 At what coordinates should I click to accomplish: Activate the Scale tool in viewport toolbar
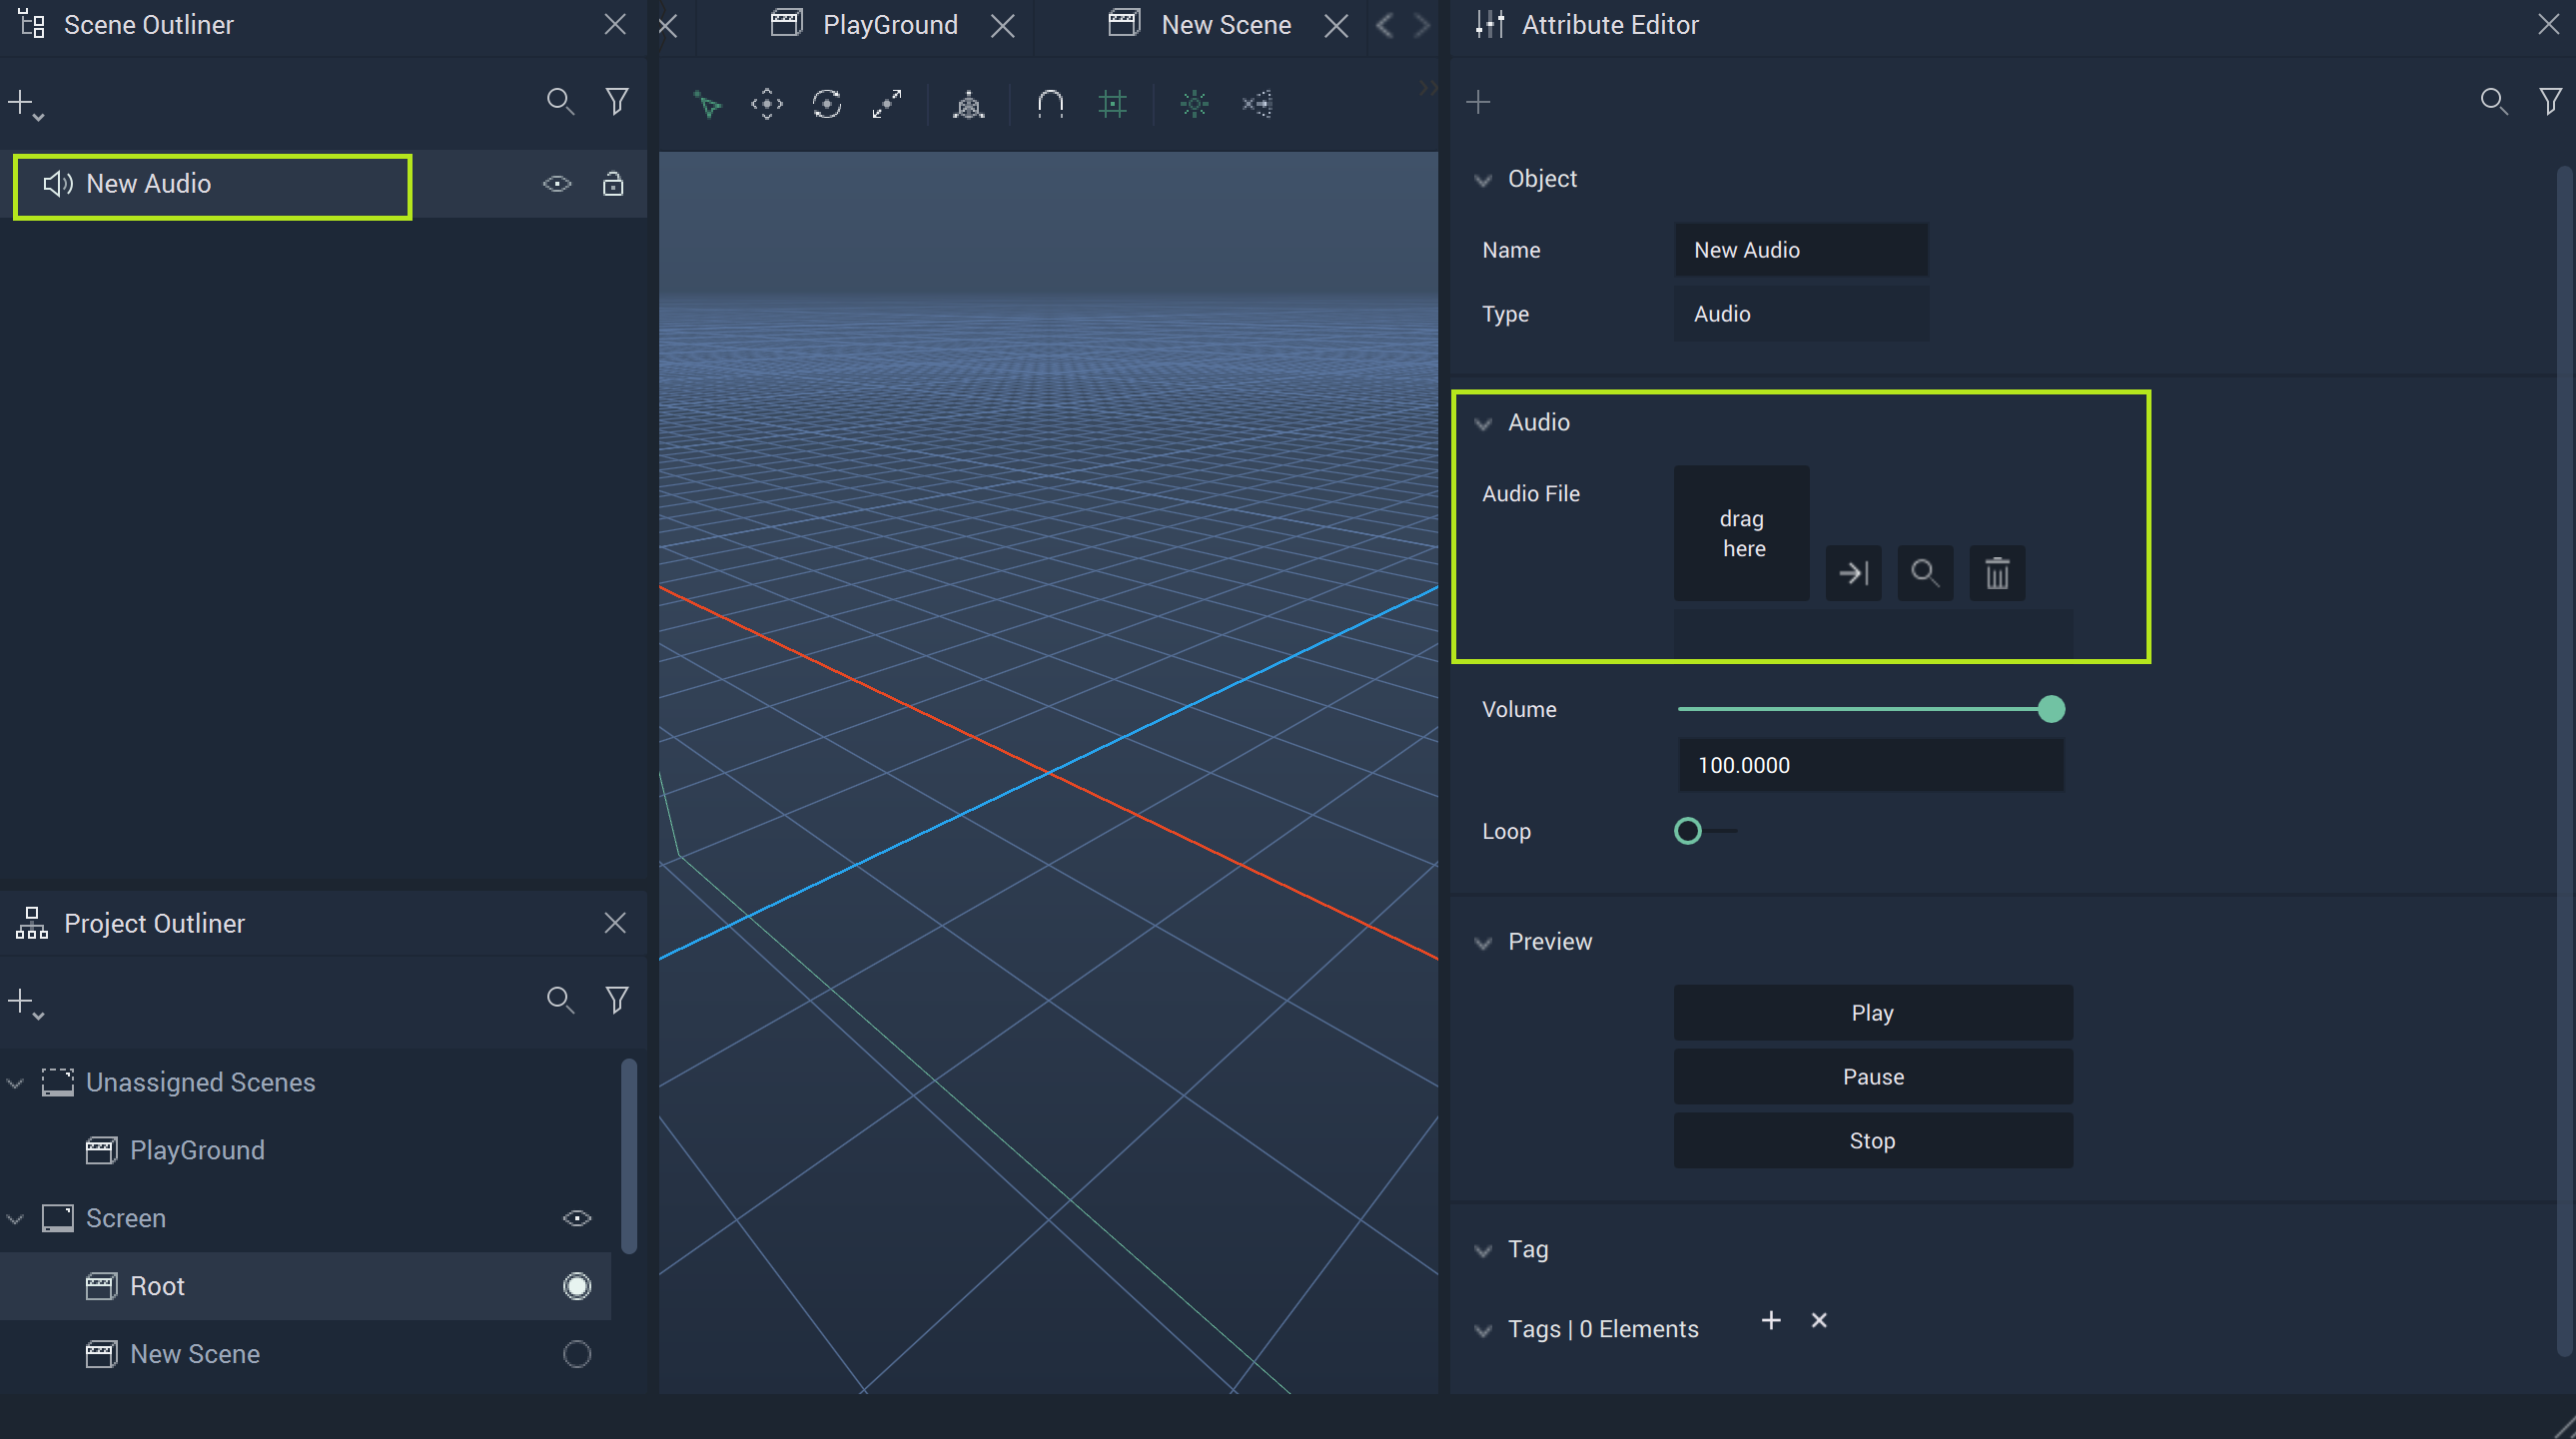click(887, 104)
